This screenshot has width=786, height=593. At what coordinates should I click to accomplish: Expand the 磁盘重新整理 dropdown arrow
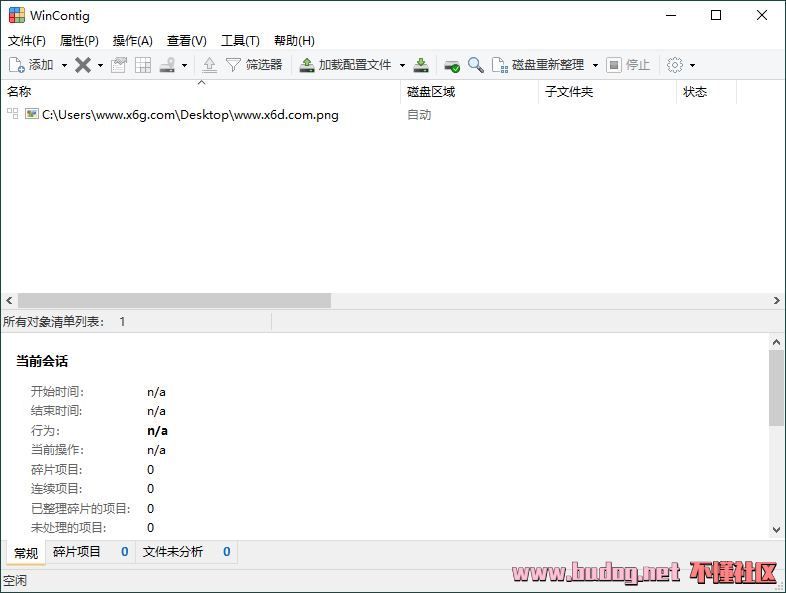point(595,65)
